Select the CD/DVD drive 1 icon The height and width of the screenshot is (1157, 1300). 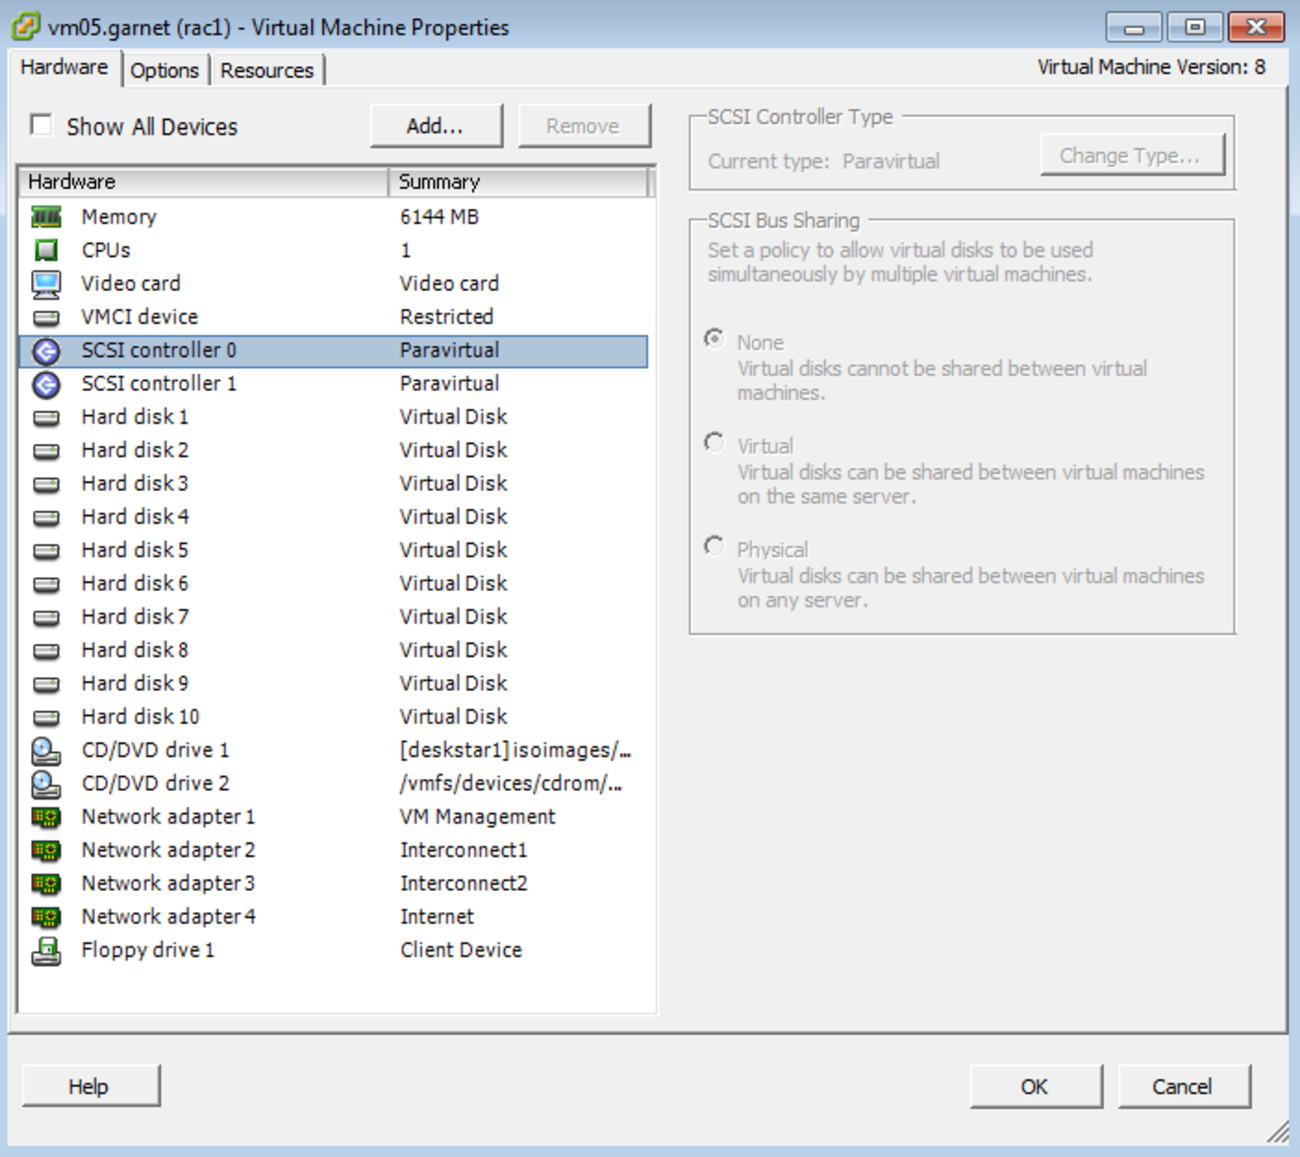(46, 749)
